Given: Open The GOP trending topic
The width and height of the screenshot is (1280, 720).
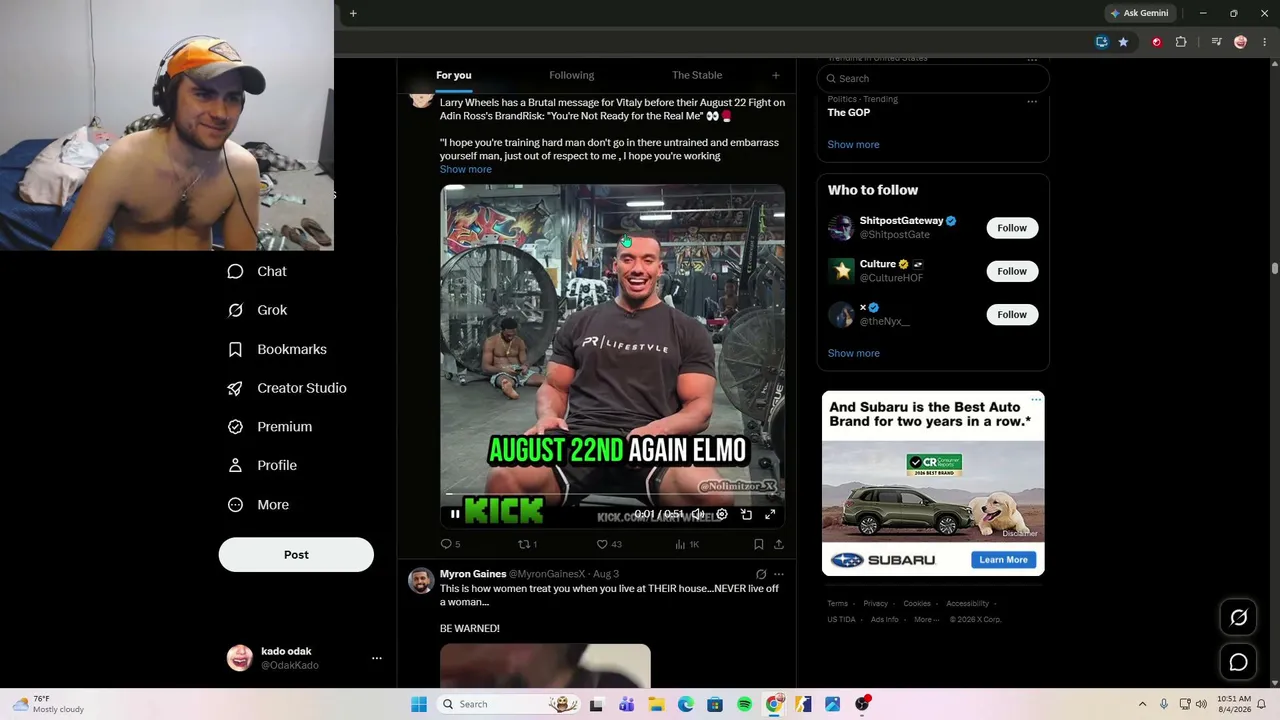Looking at the screenshot, I should [848, 112].
